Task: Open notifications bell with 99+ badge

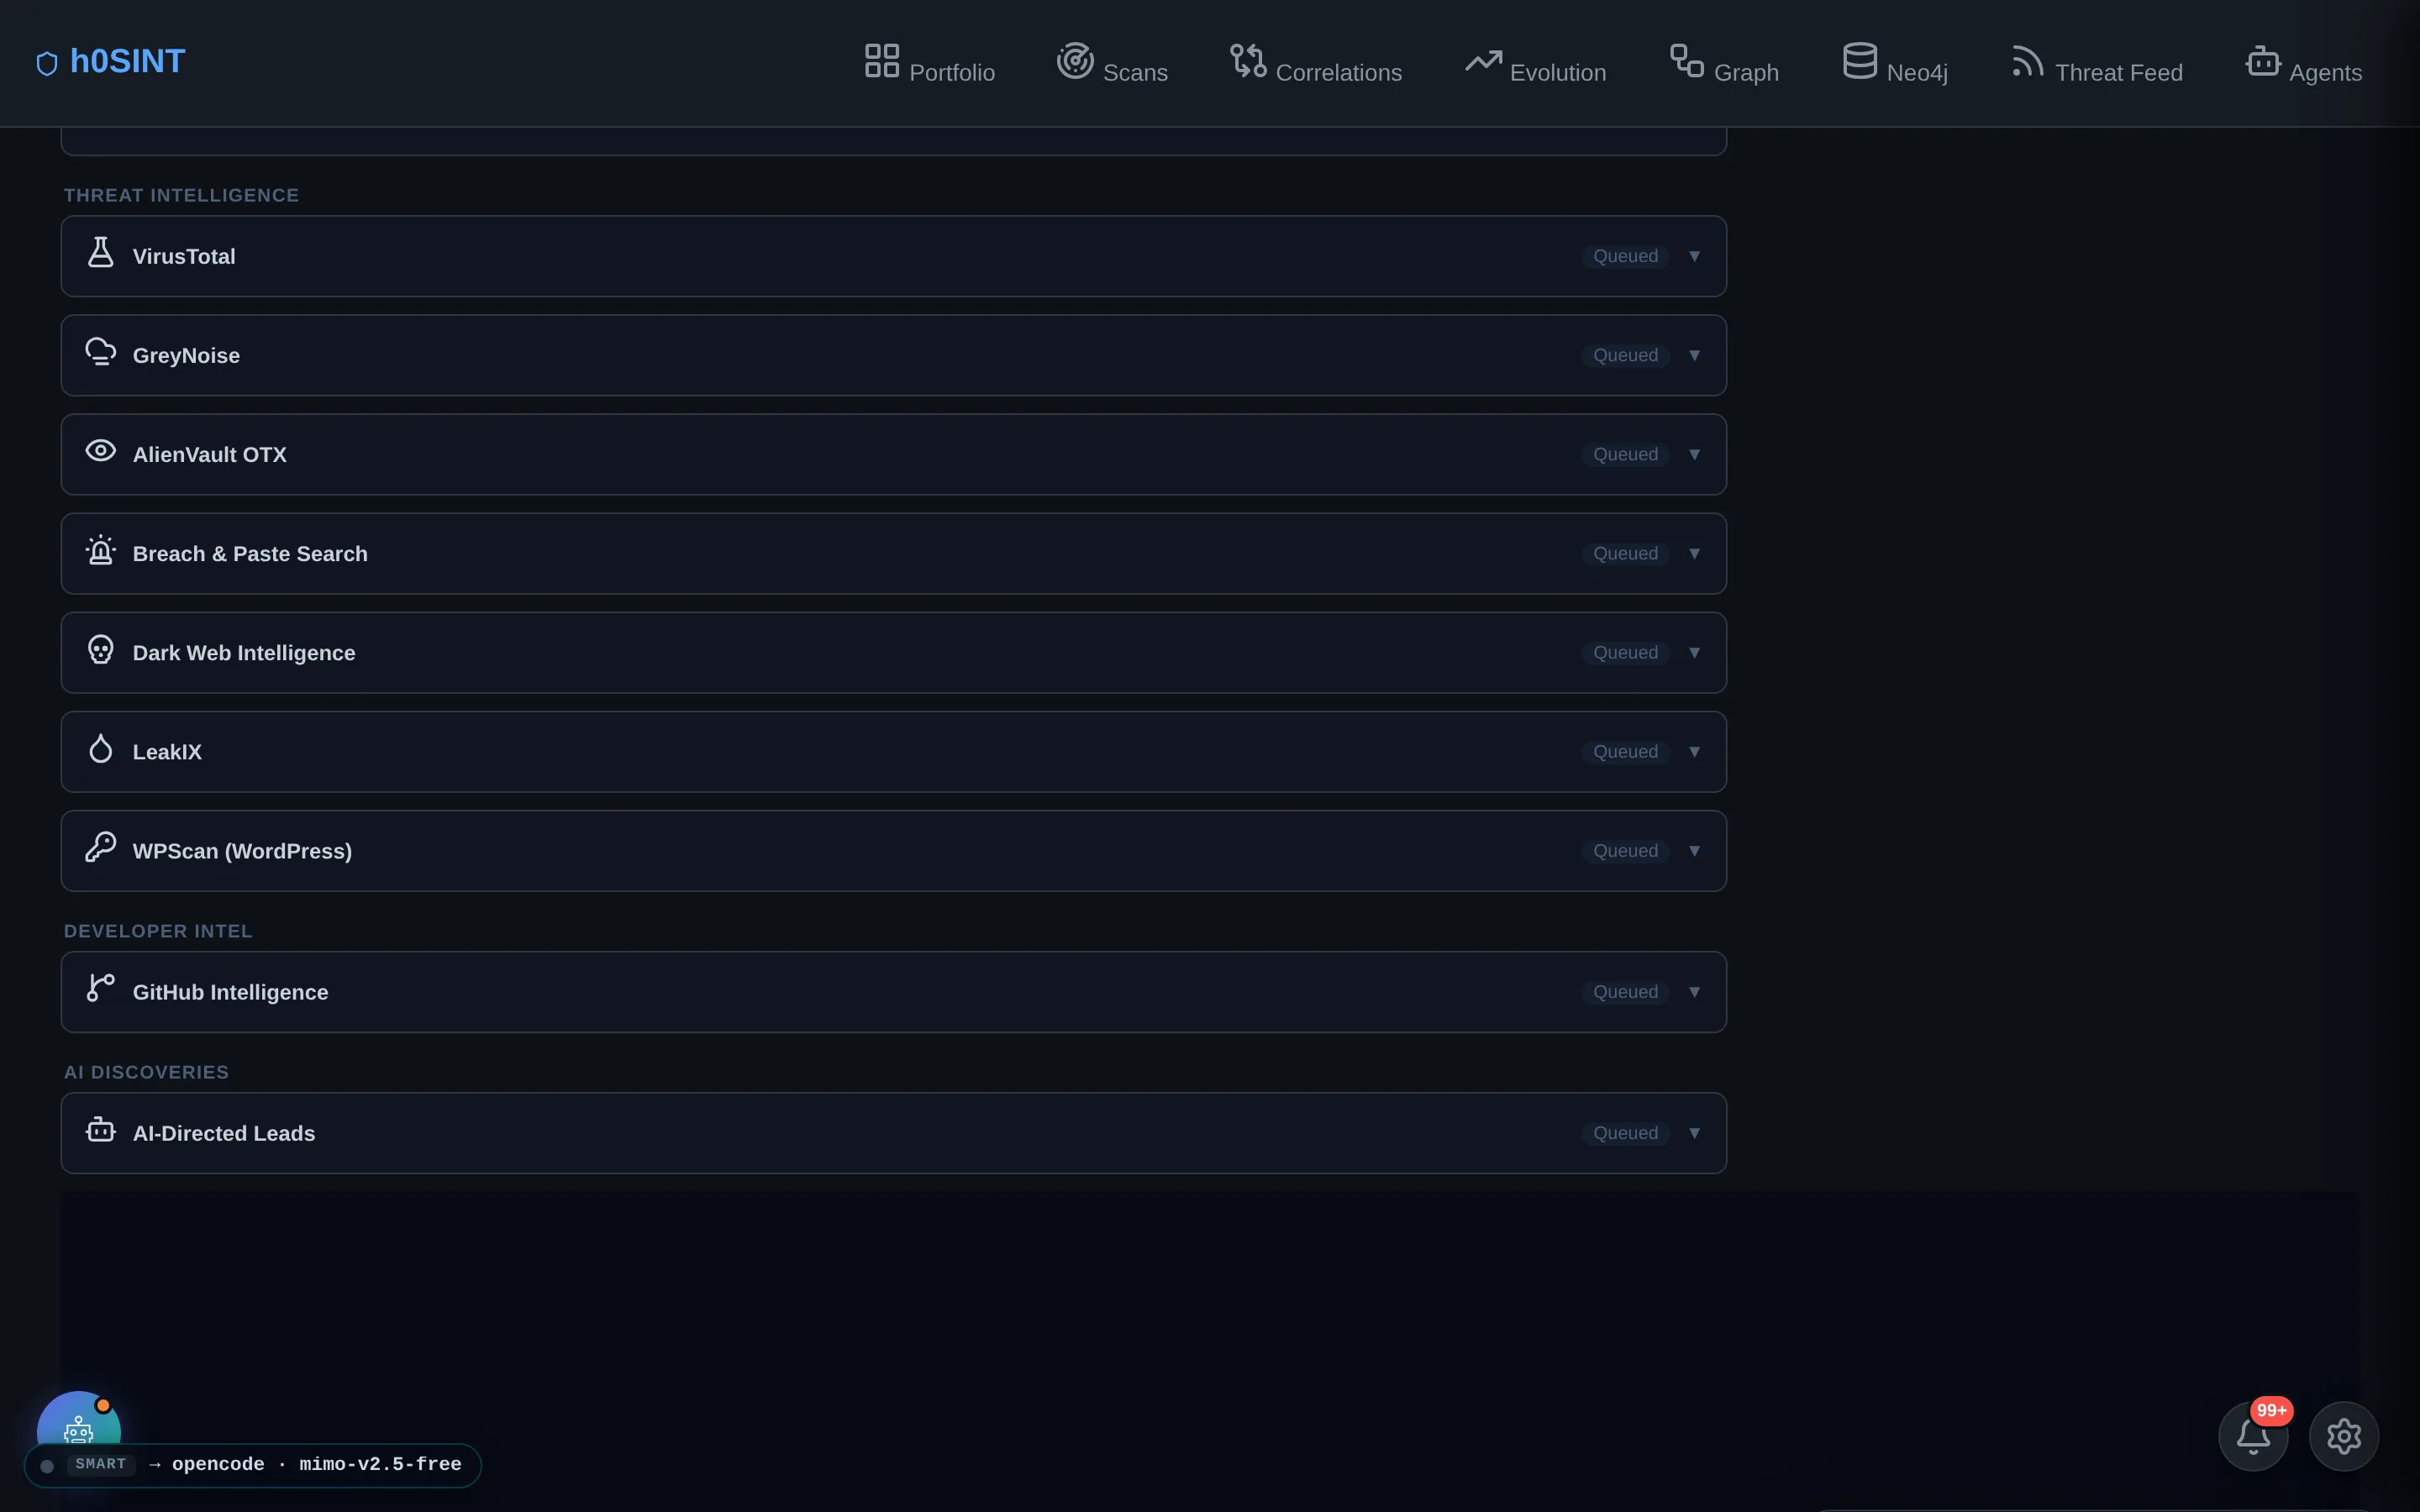Action: tap(2253, 1436)
